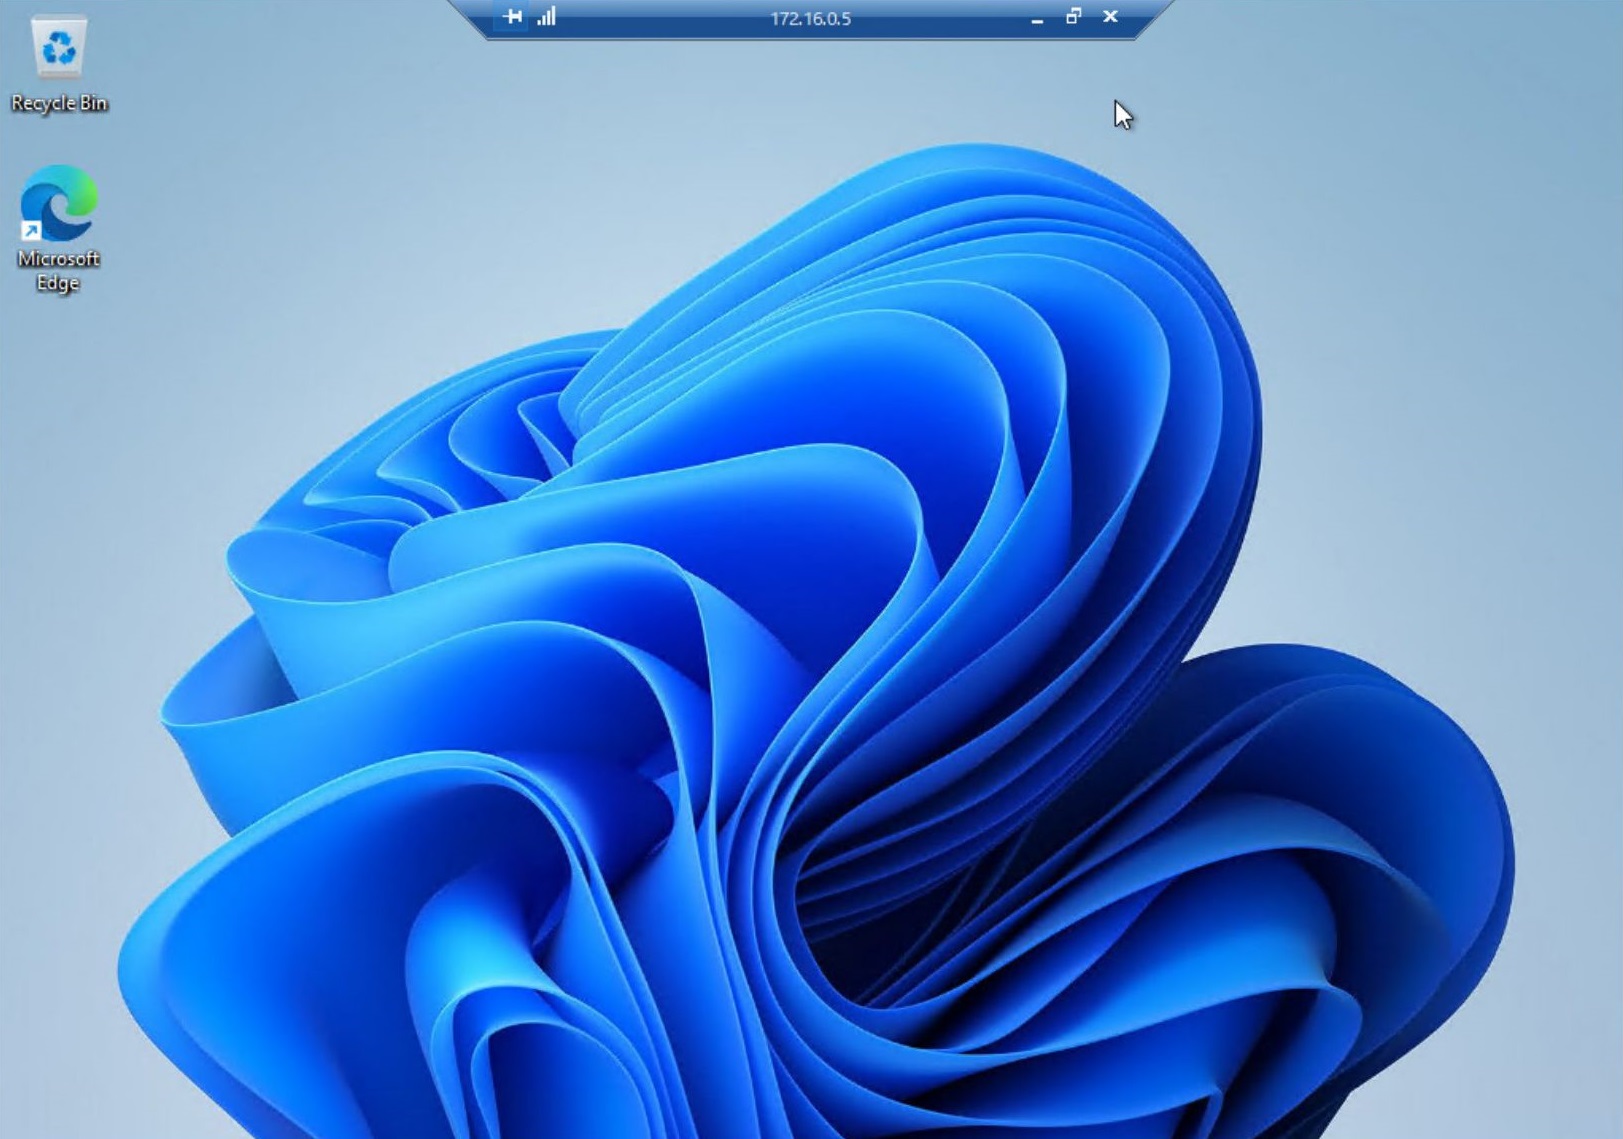The width and height of the screenshot is (1623, 1139).
Task: Show connection quality signal info
Action: 547,17
